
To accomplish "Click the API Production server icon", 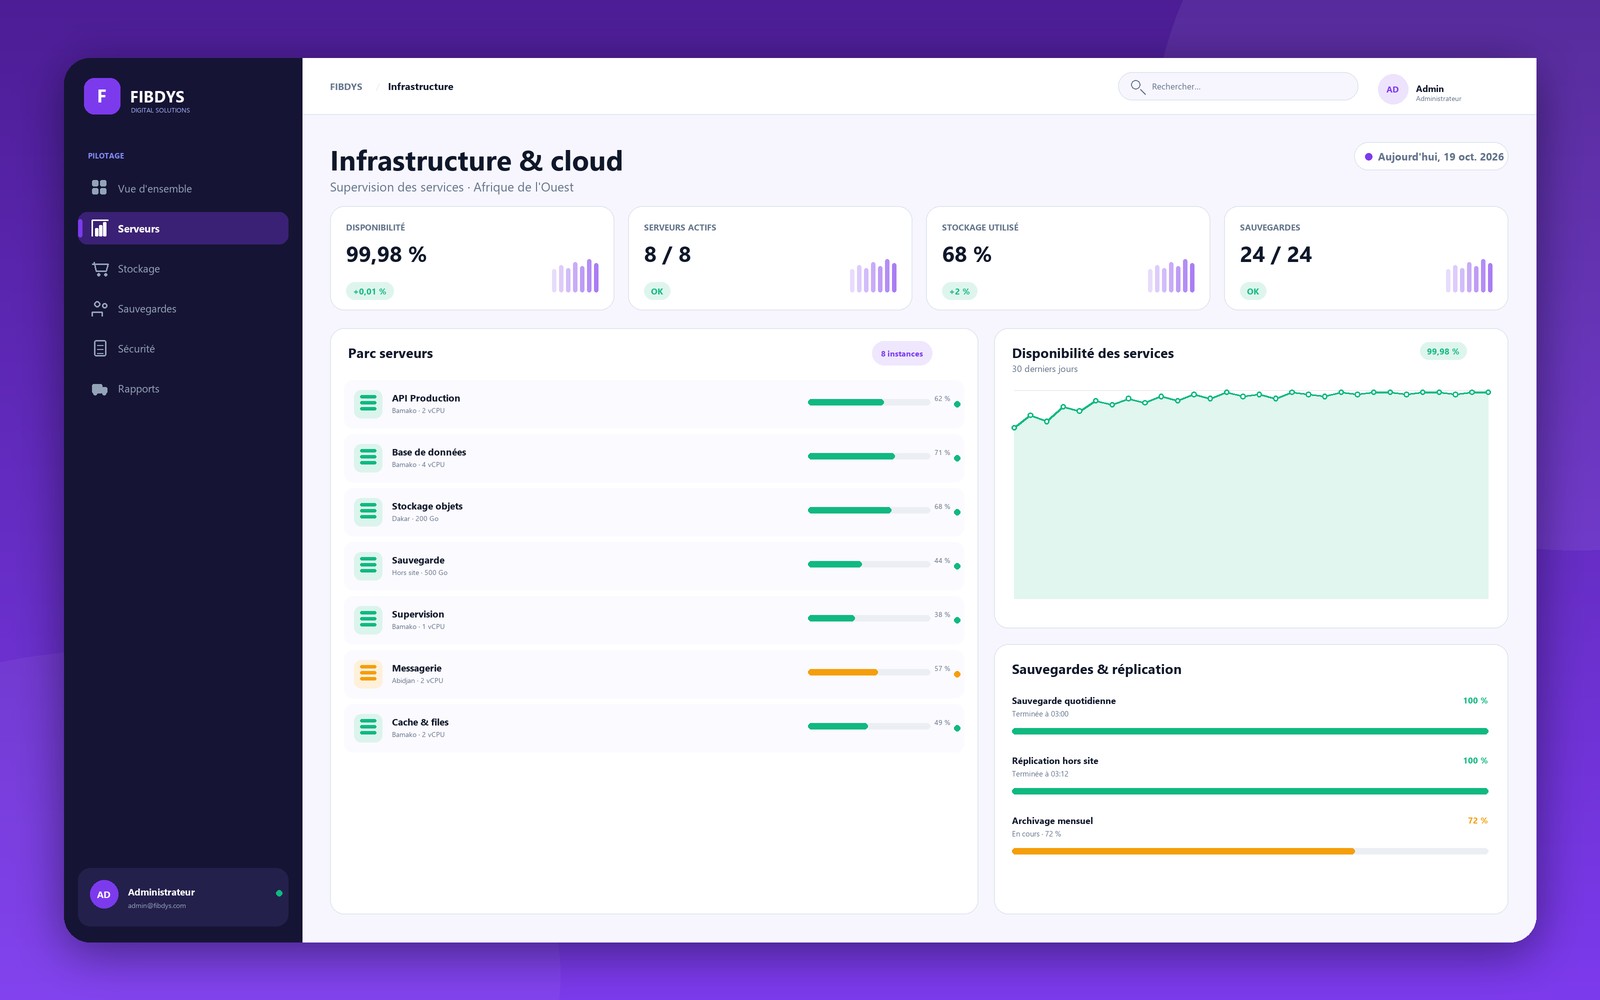I will (368, 403).
